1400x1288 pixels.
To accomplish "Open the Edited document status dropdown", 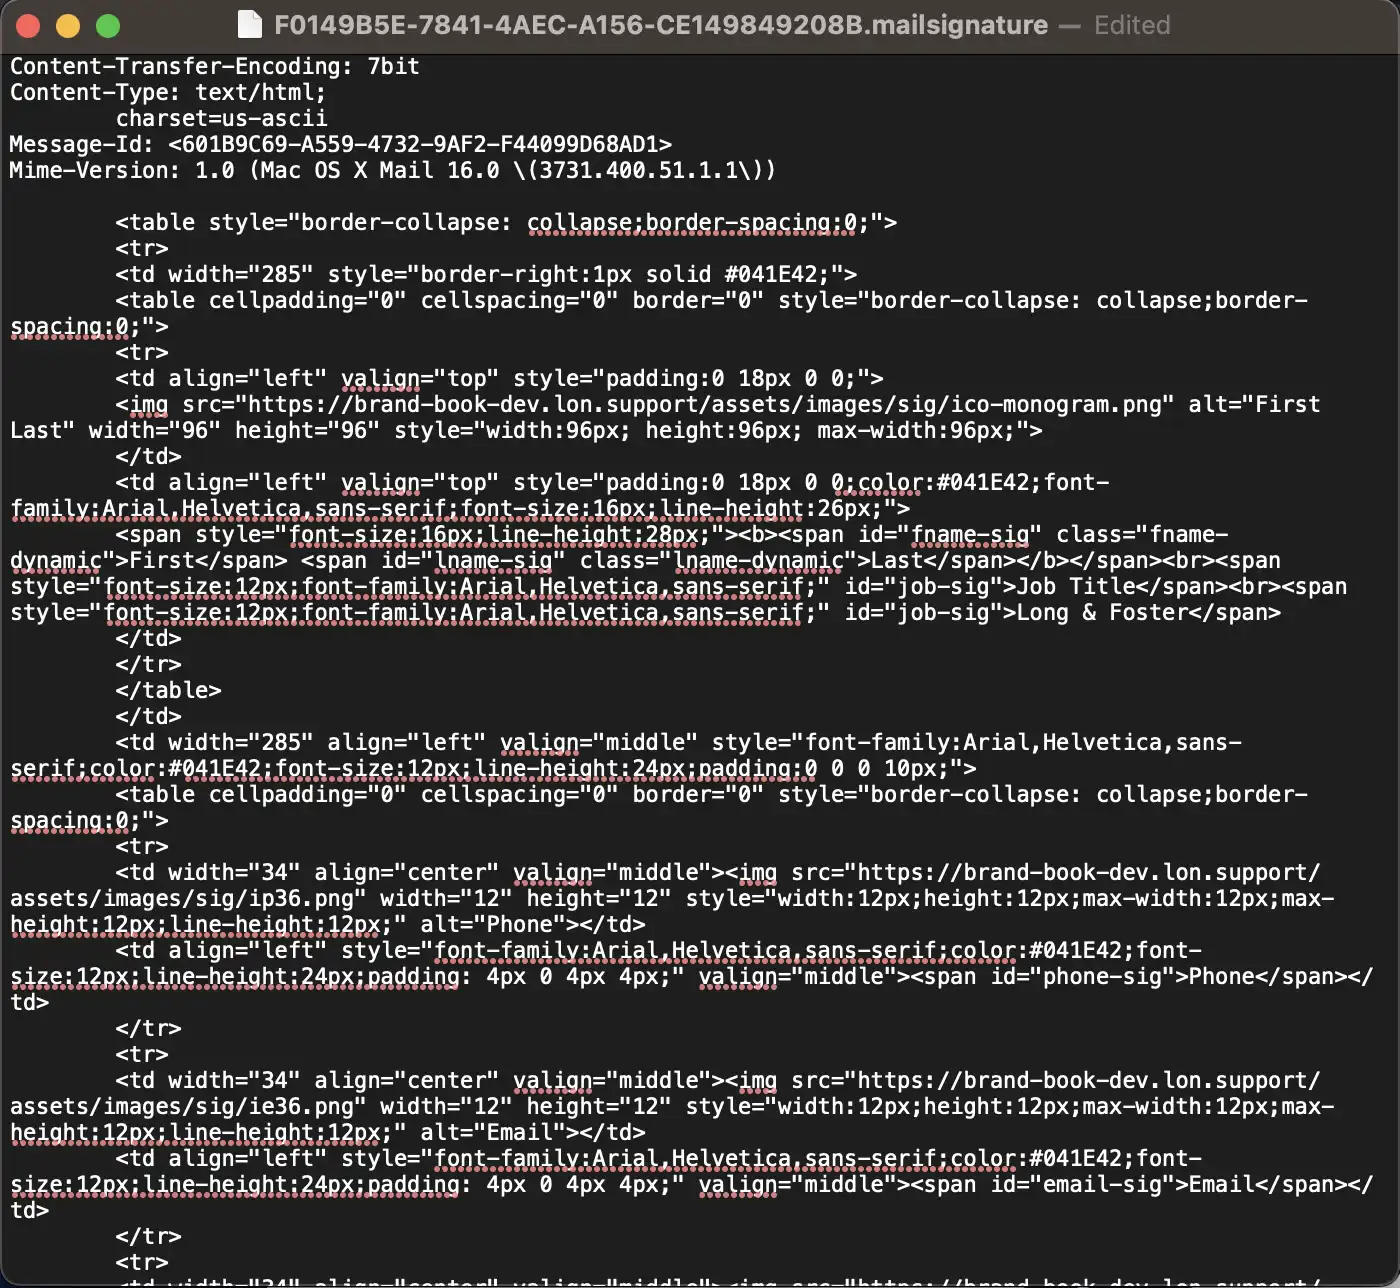I will [x=1131, y=25].
